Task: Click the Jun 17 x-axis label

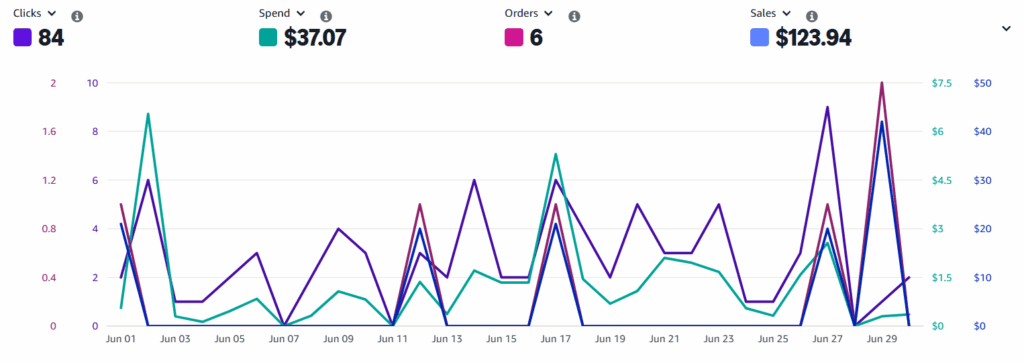Action: tap(556, 339)
